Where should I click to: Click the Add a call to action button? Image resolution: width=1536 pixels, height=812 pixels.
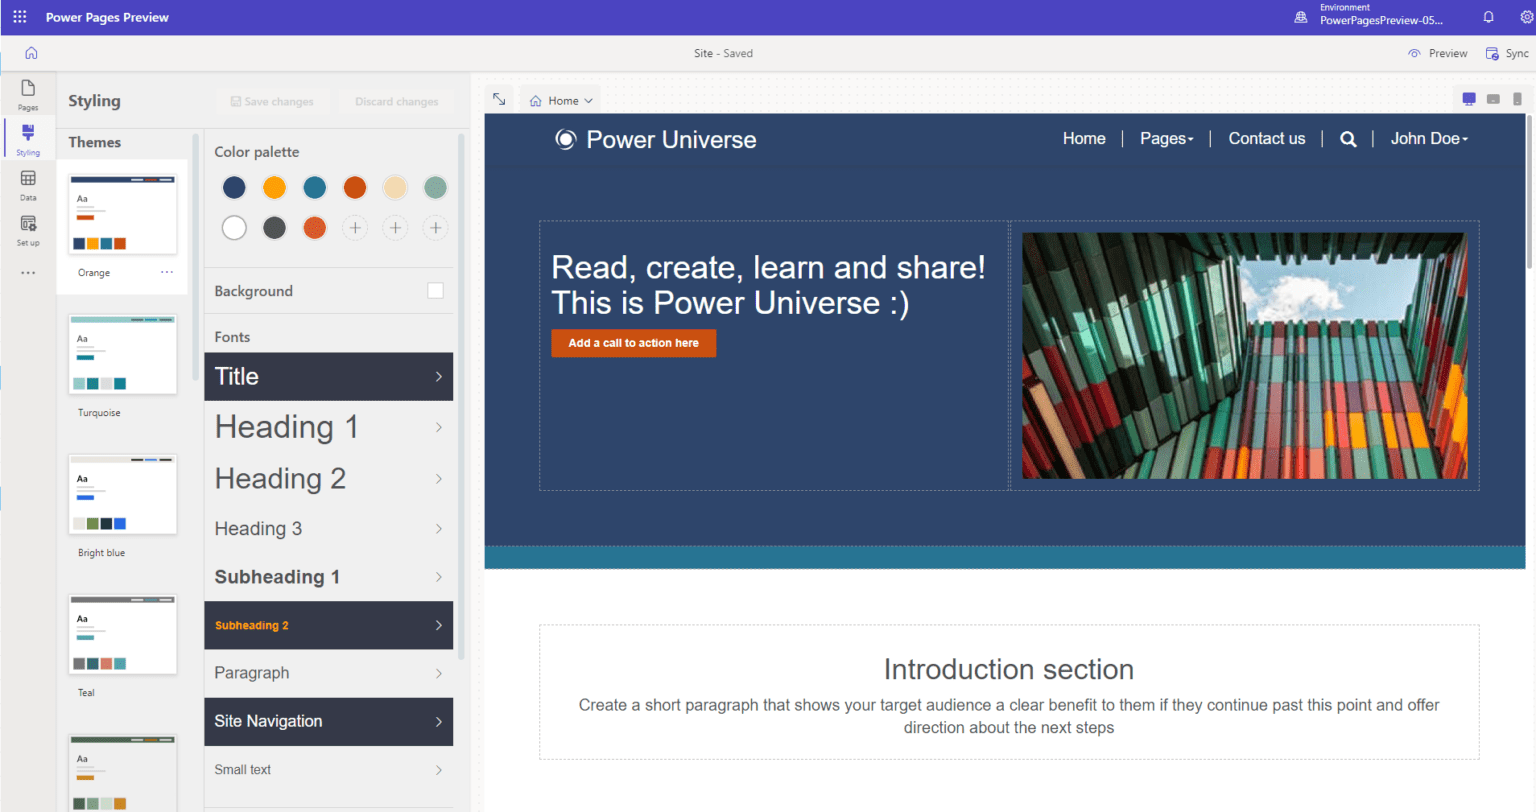click(x=633, y=343)
